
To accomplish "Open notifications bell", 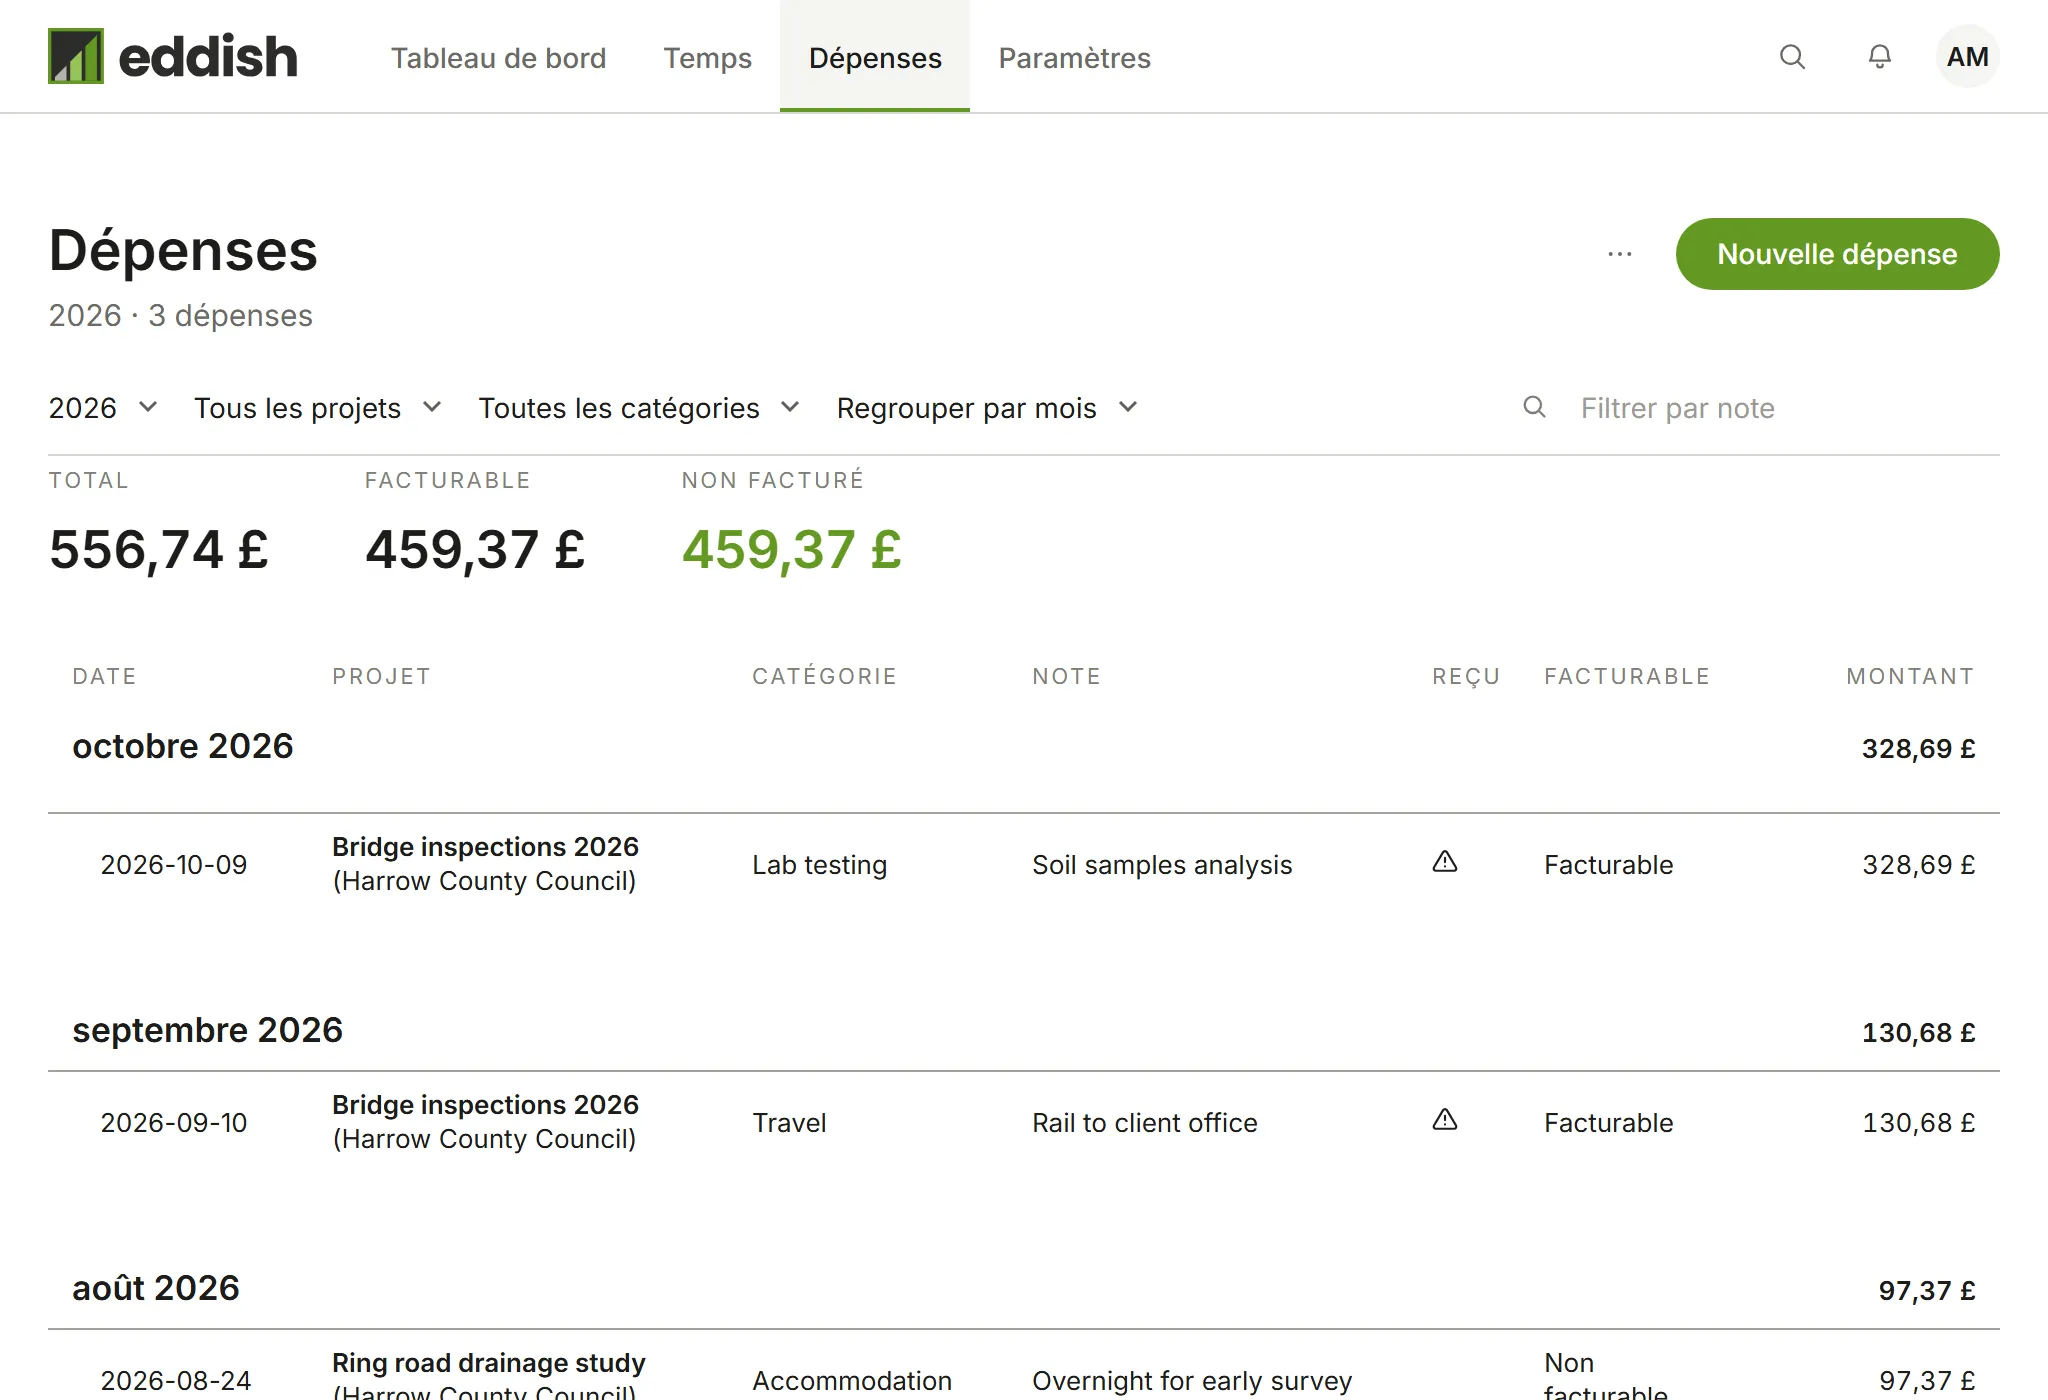I will [x=1880, y=57].
